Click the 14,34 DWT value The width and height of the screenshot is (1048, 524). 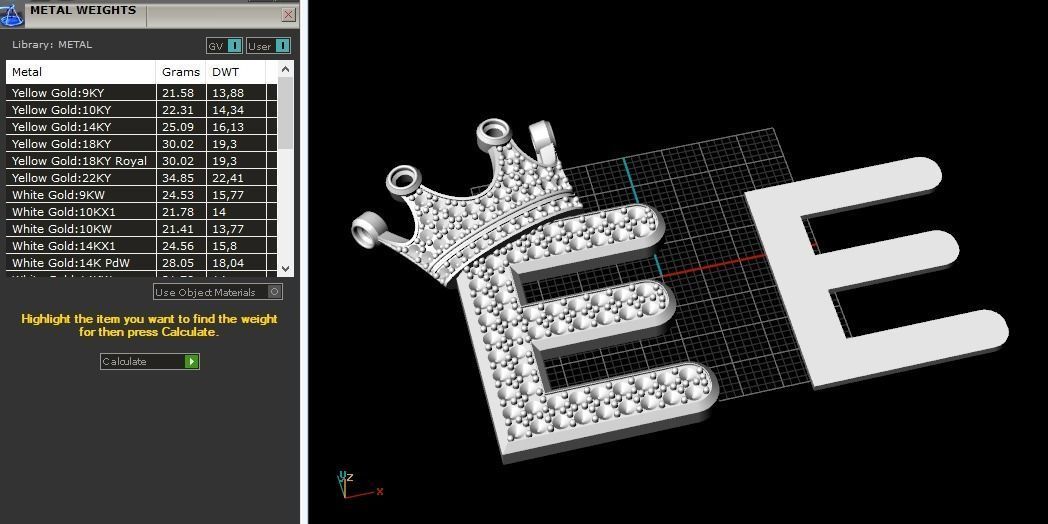pyautogui.click(x=228, y=110)
